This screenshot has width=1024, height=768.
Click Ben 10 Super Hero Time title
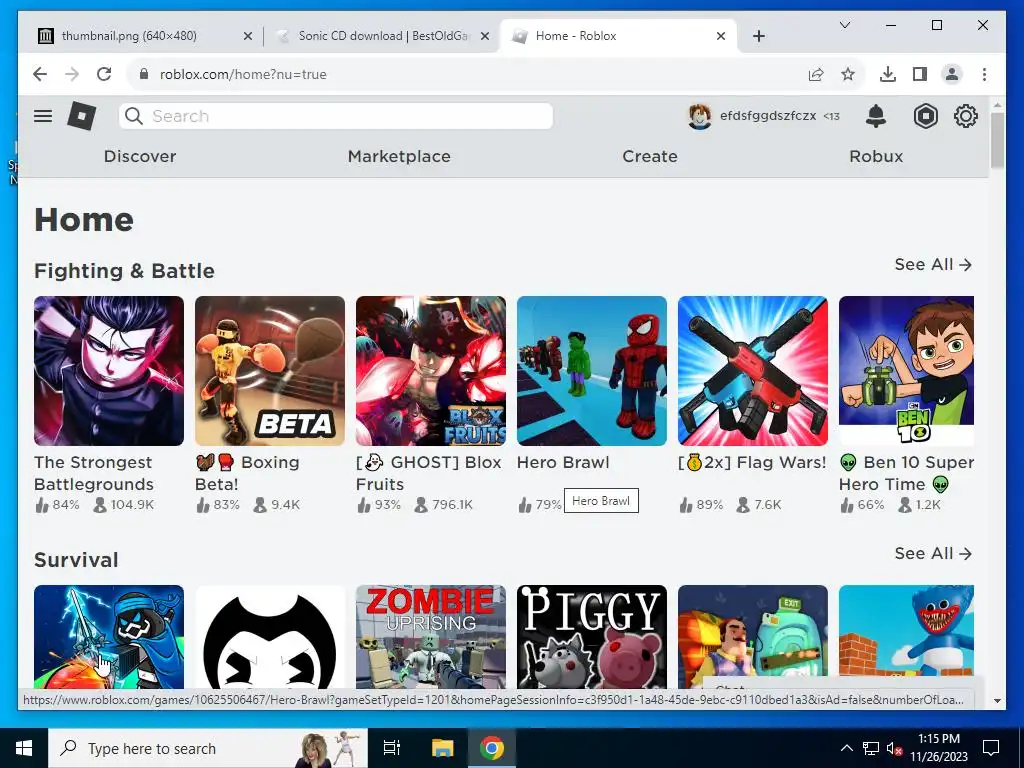click(906, 473)
